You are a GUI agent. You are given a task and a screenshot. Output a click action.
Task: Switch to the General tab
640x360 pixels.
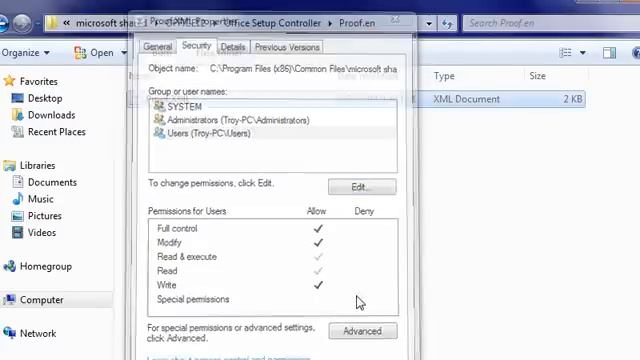coord(158,47)
